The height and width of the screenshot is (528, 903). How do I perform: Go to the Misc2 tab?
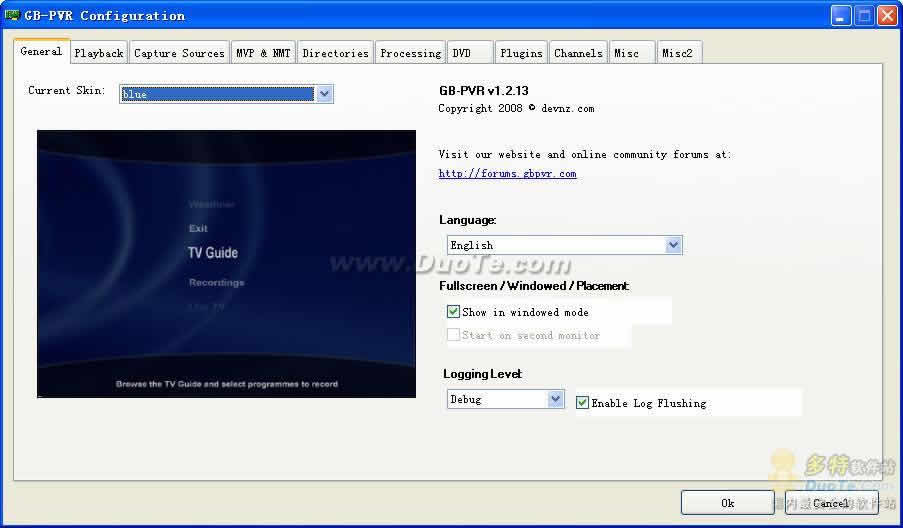(680, 53)
